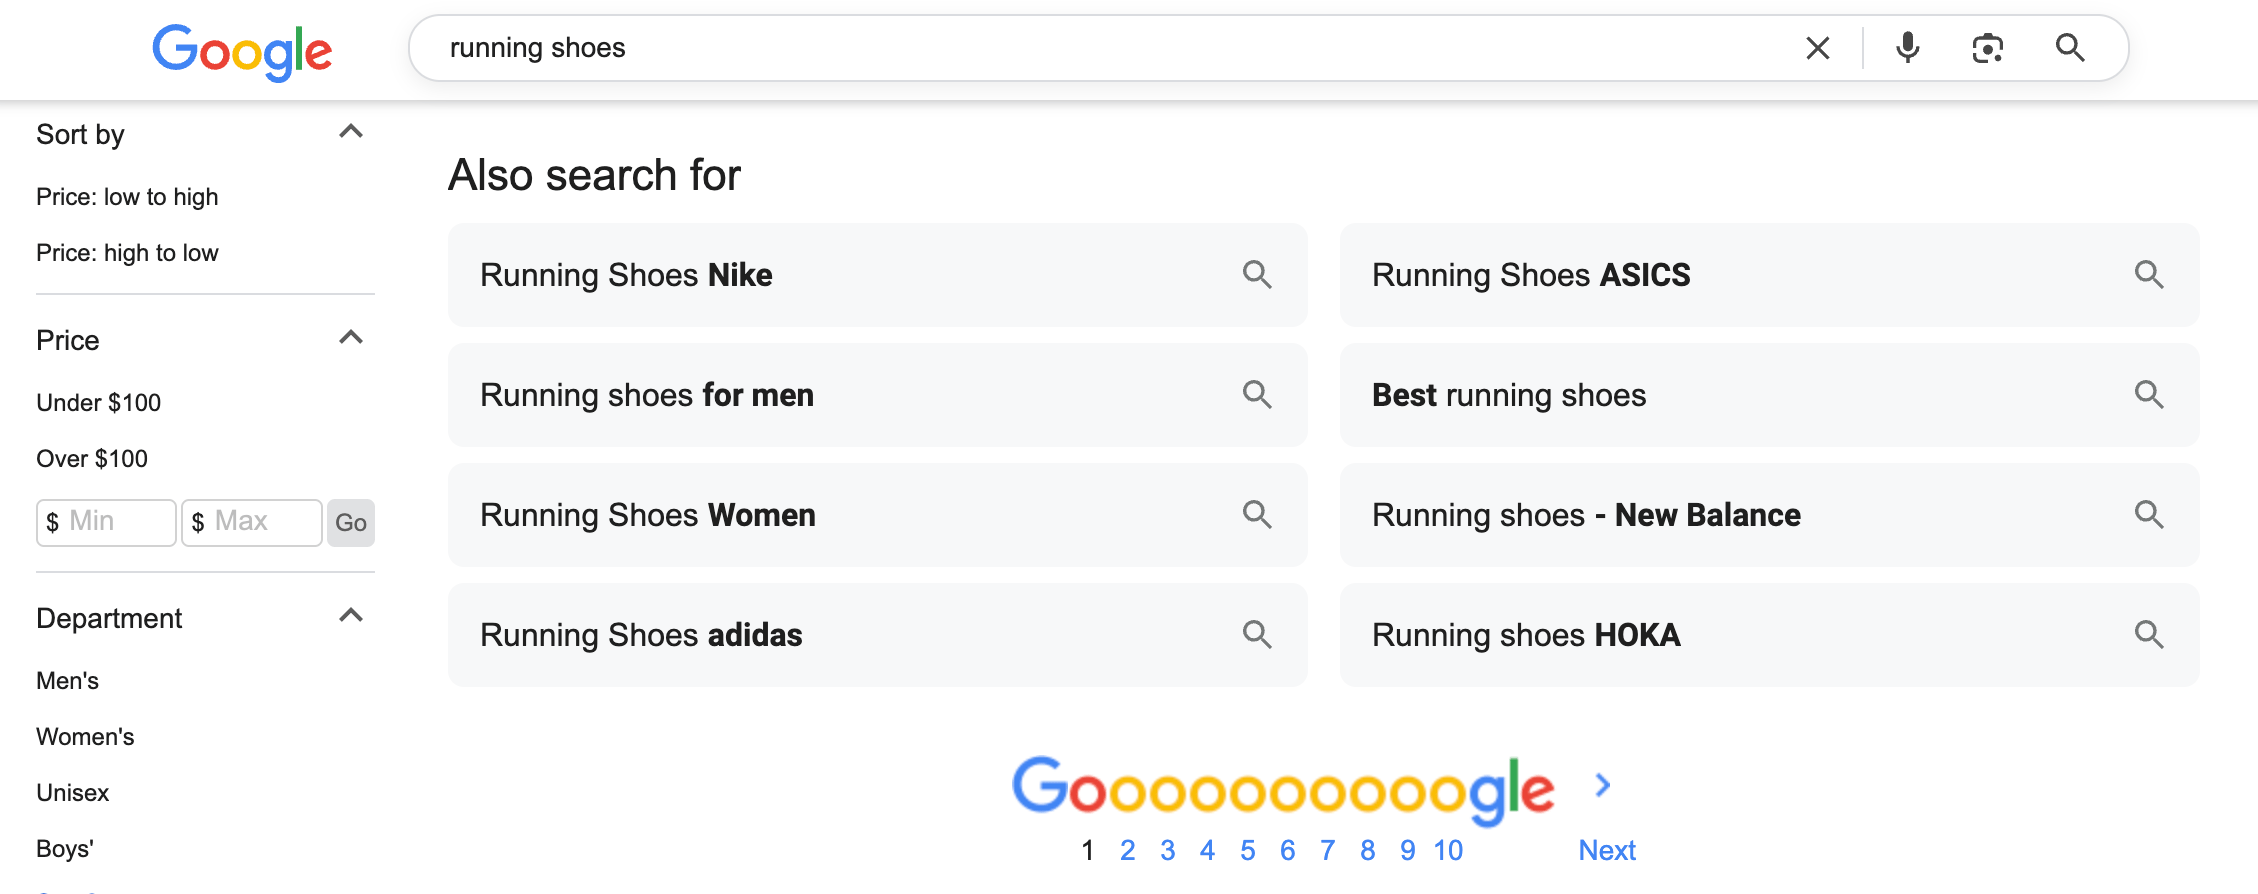Click the Next page arrow chevron
Screen dimensions: 2258x894
(x=1603, y=786)
